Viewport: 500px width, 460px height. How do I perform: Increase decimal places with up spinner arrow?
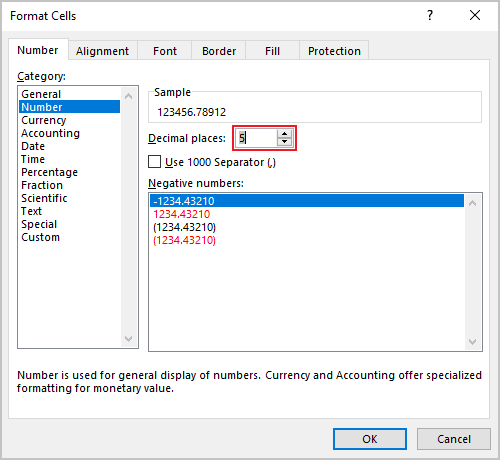(x=284, y=134)
